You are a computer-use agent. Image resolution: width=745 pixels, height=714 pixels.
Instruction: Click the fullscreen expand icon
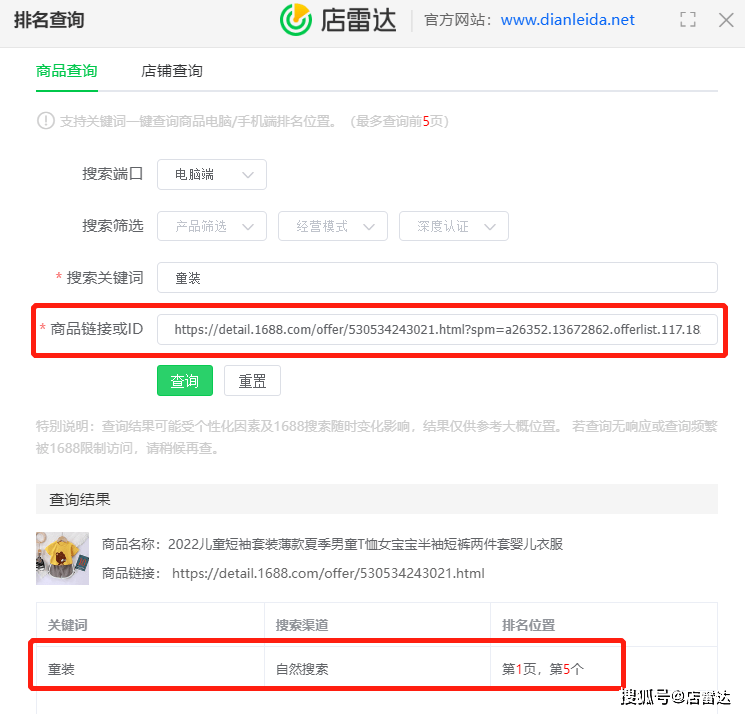coord(687,19)
